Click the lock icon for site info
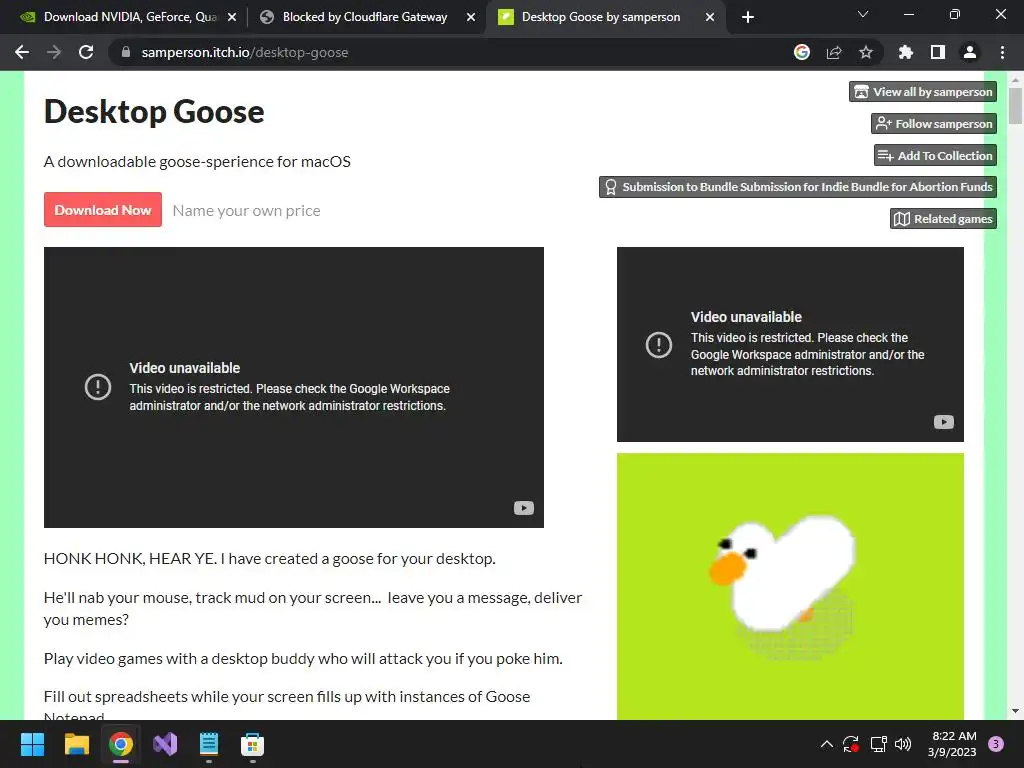Viewport: 1024px width, 768px height. point(126,52)
